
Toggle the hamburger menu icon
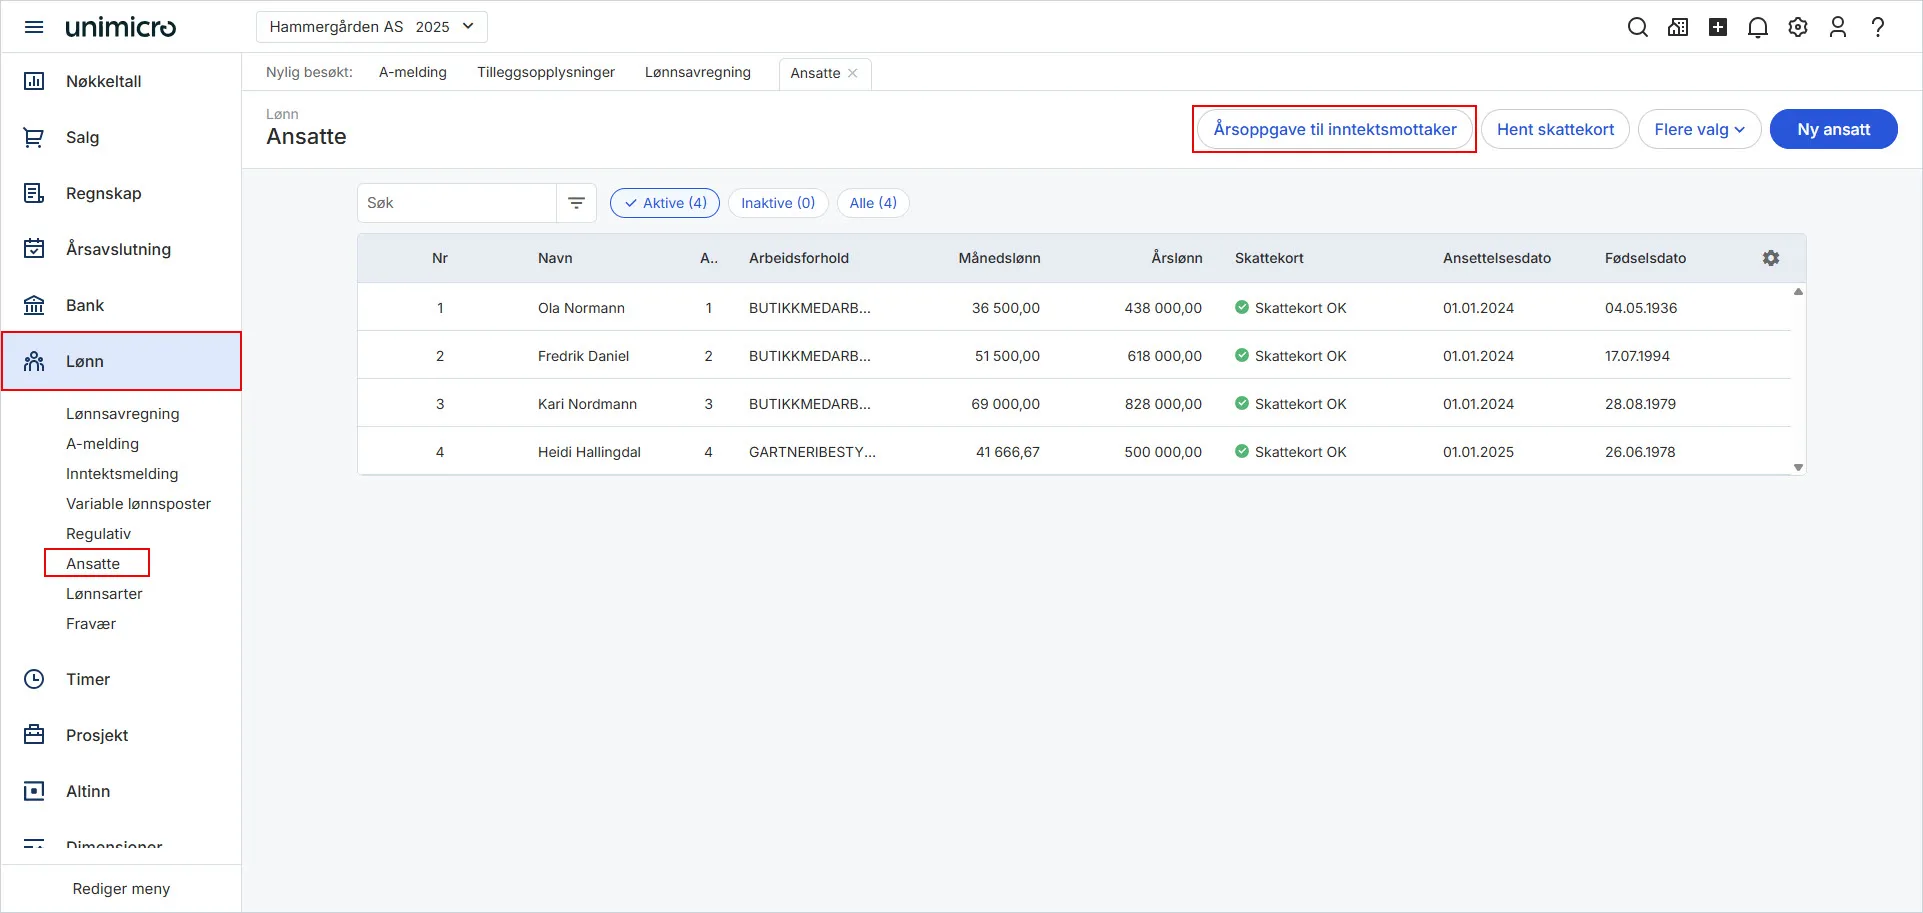pos(34,27)
